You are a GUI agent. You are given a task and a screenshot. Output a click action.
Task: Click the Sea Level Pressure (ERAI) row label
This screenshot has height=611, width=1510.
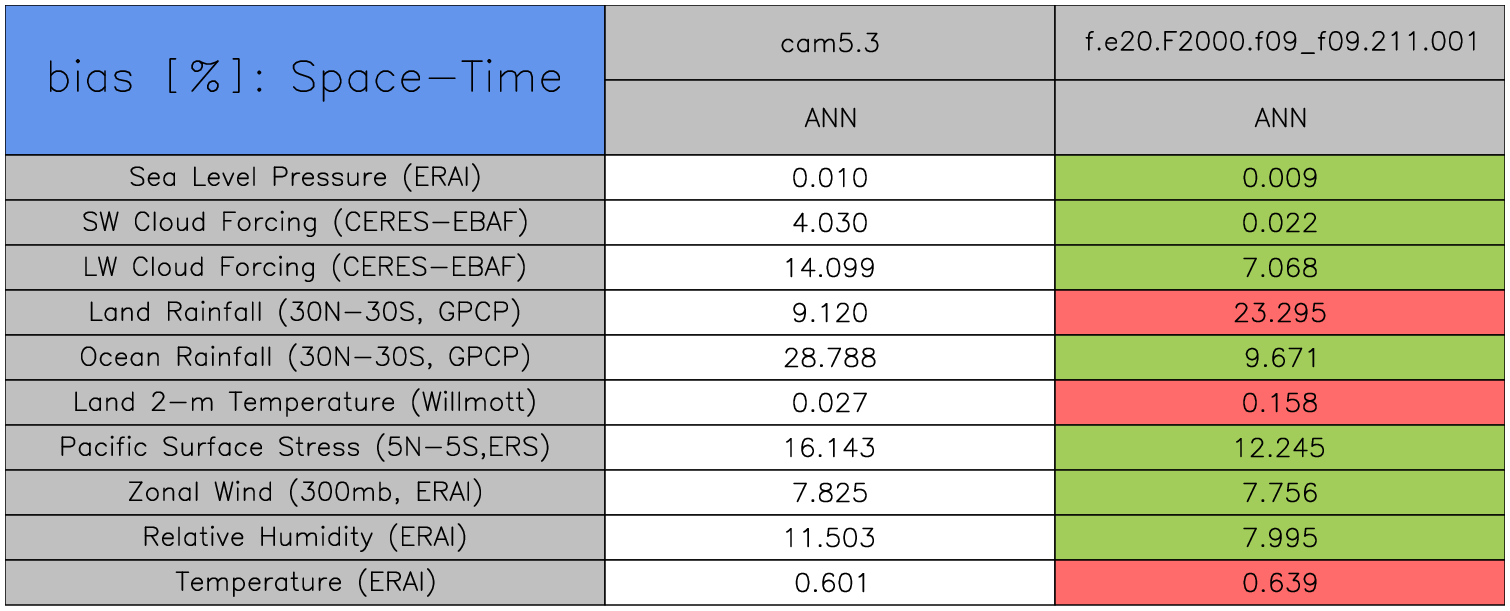pyautogui.click(x=304, y=178)
